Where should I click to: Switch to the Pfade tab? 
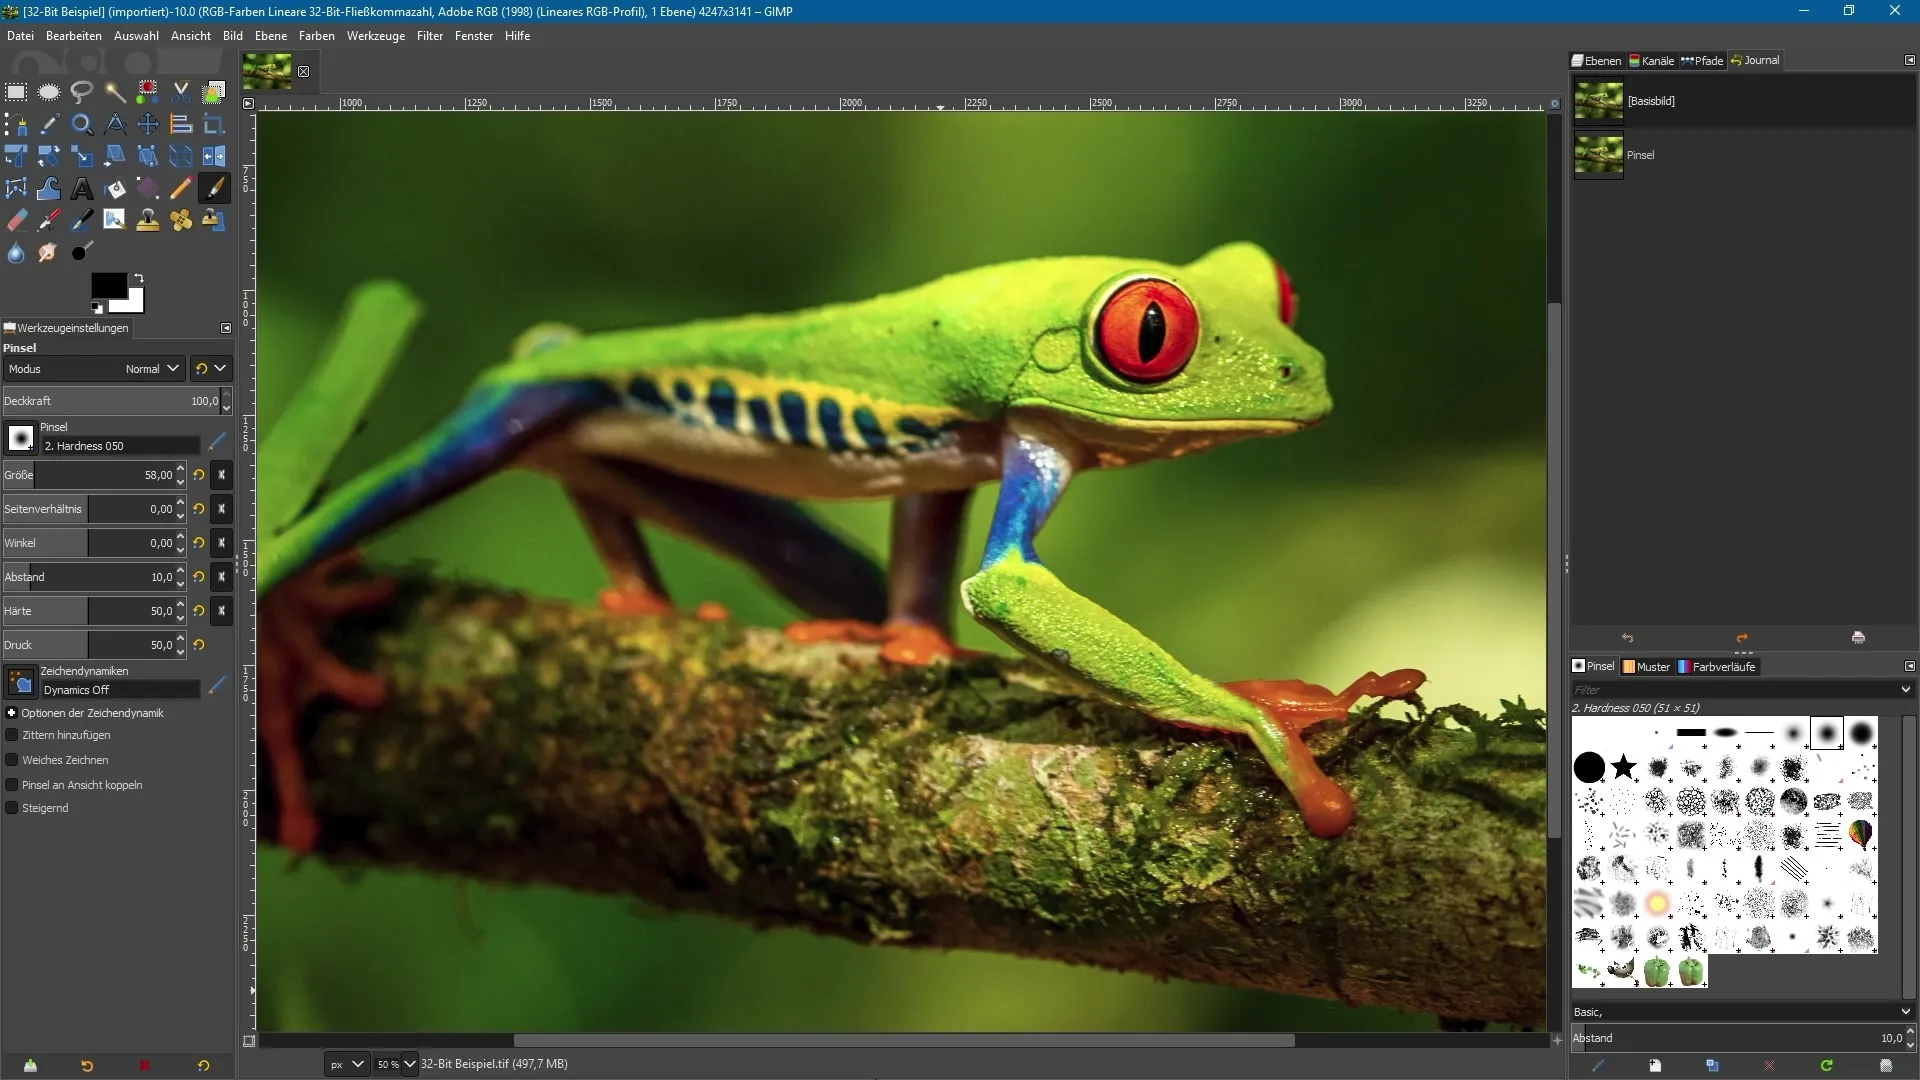(1703, 60)
